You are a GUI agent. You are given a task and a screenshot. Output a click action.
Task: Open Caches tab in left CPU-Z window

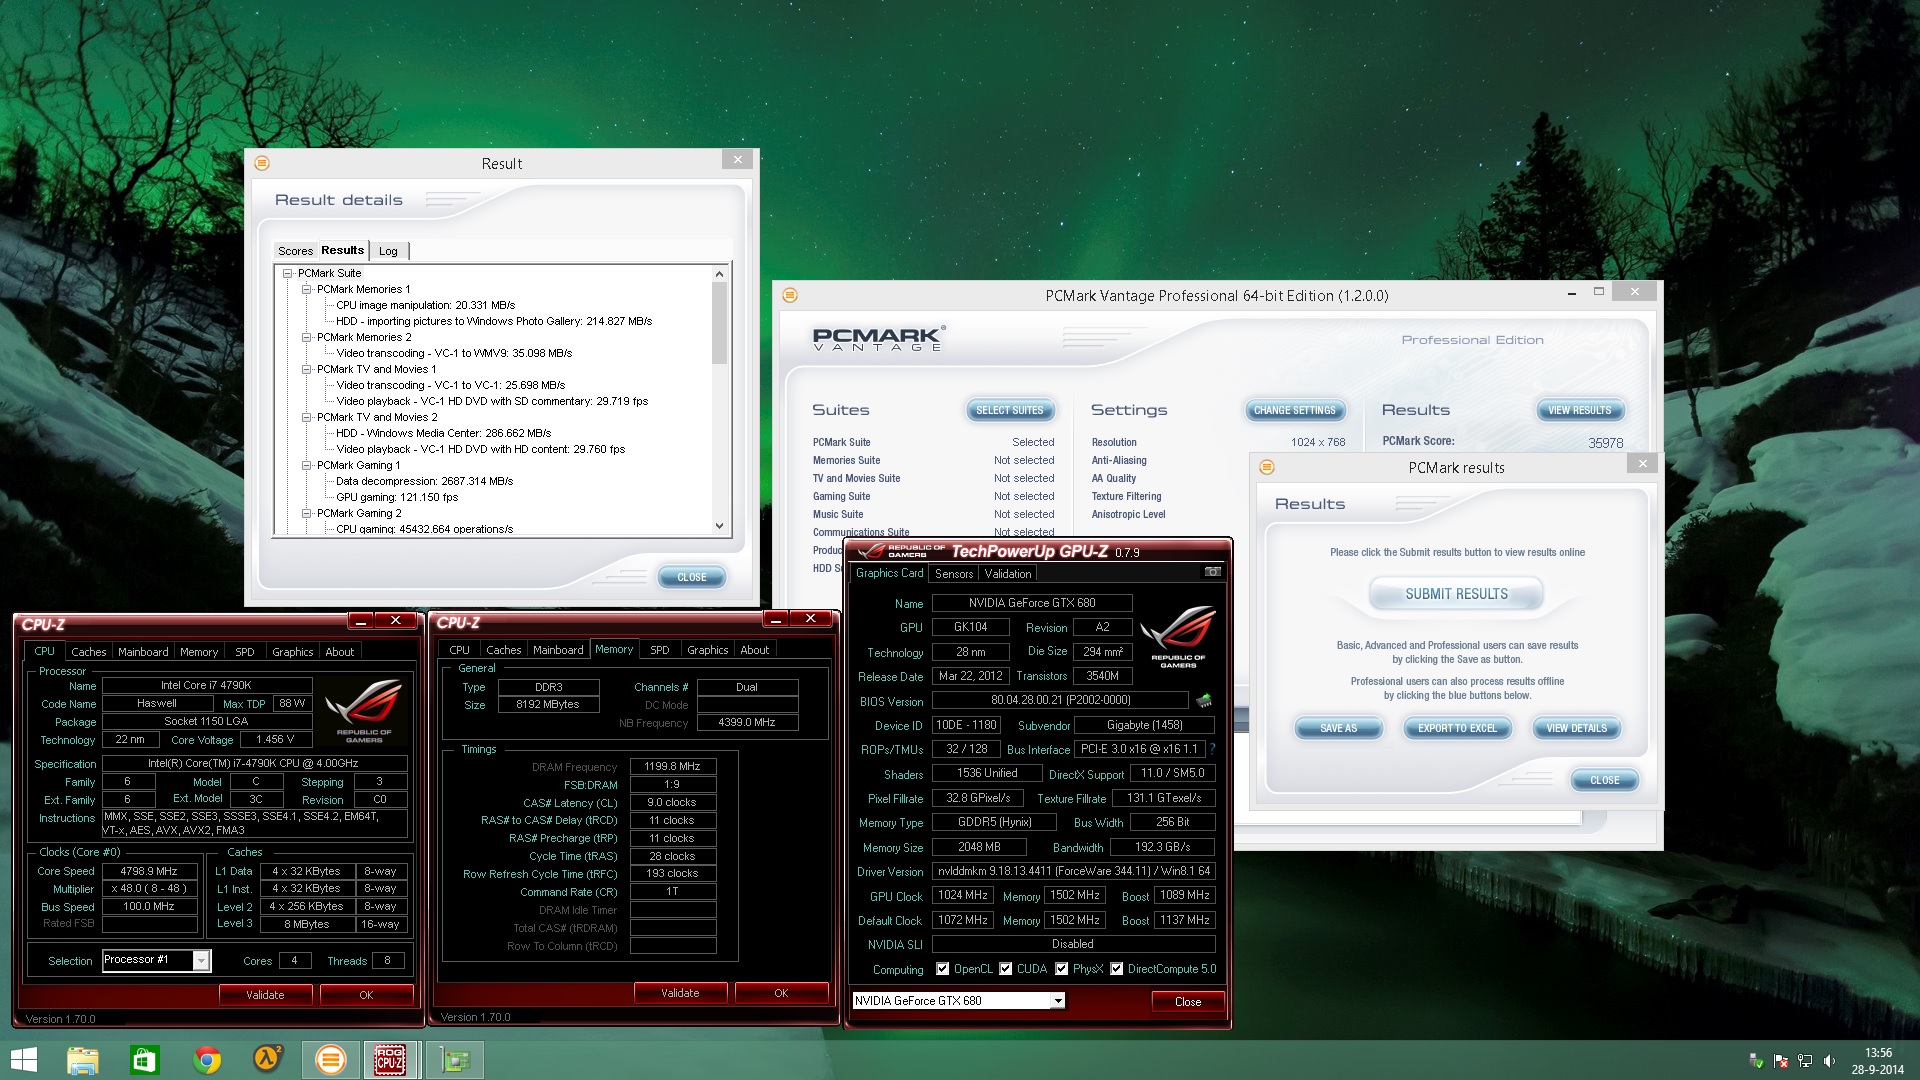coord(88,652)
